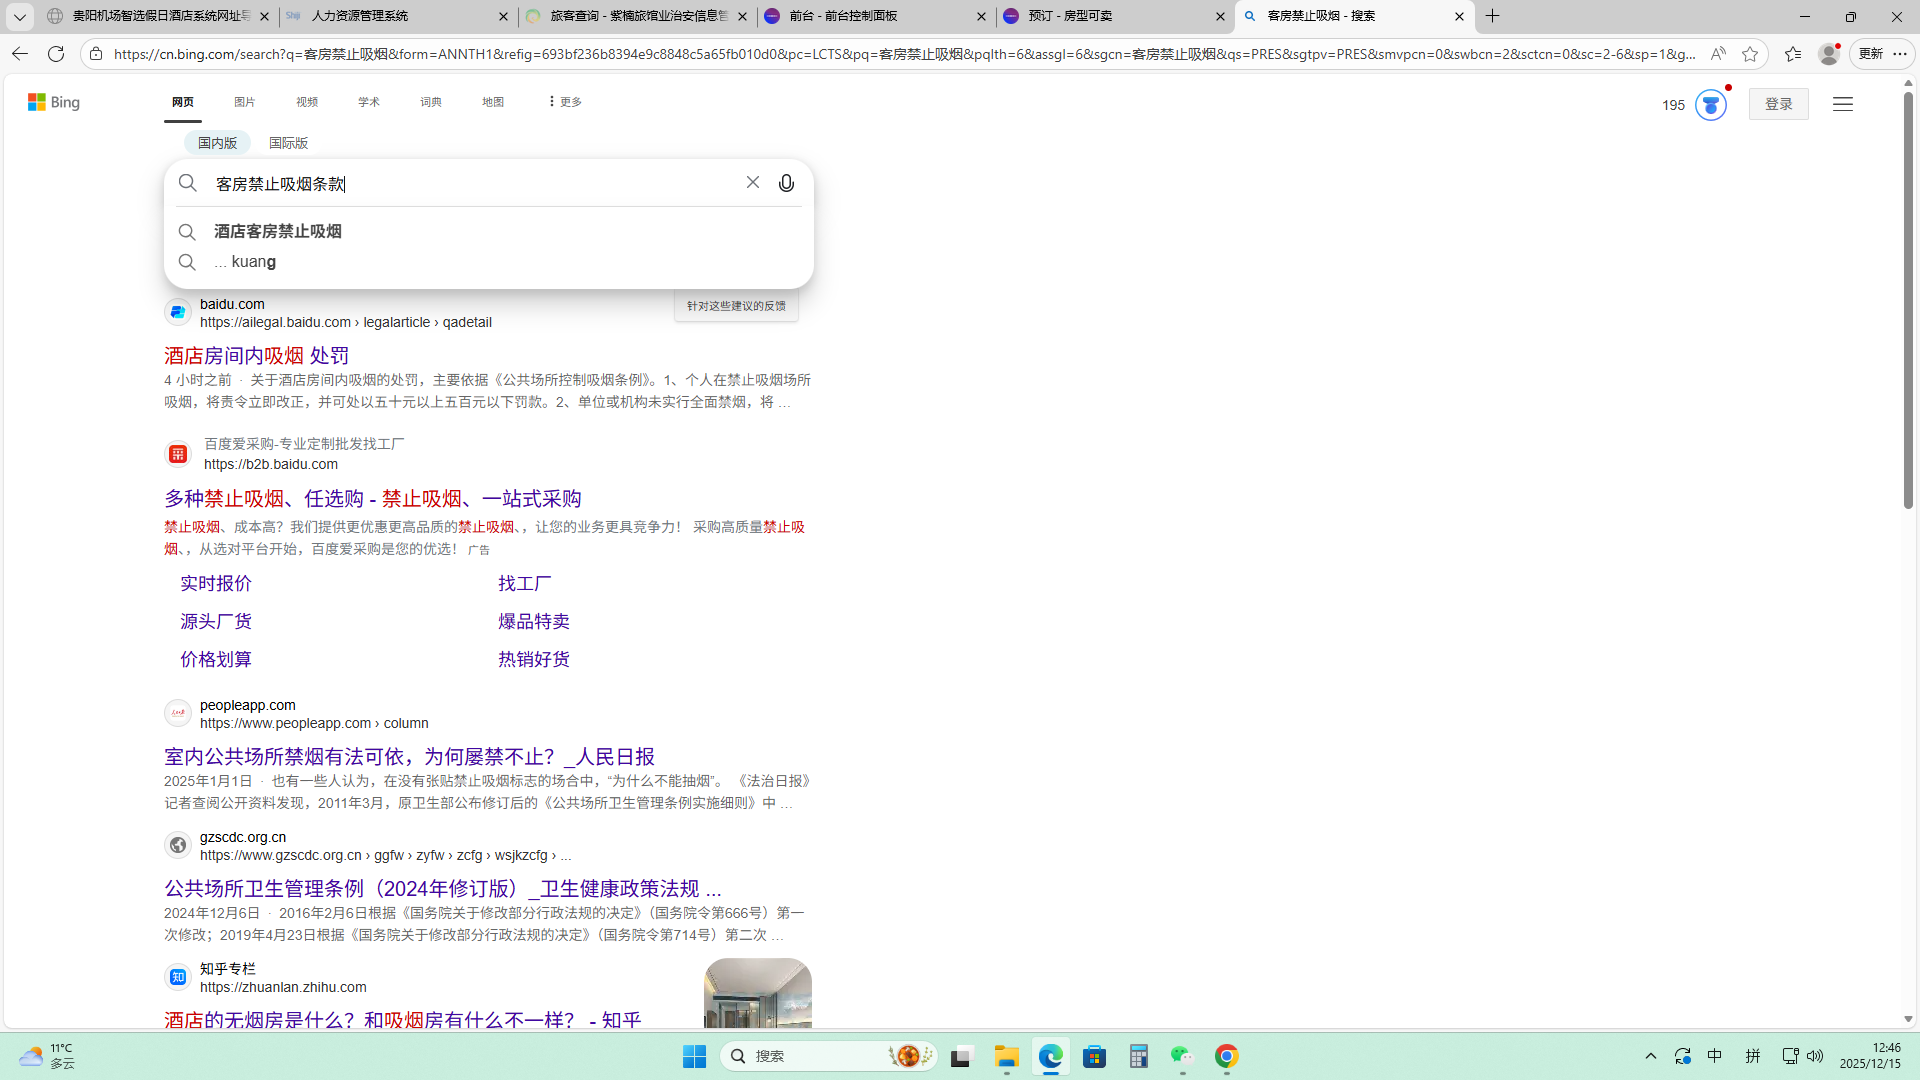
Task: Select the 国内版 search version
Action: click(217, 143)
